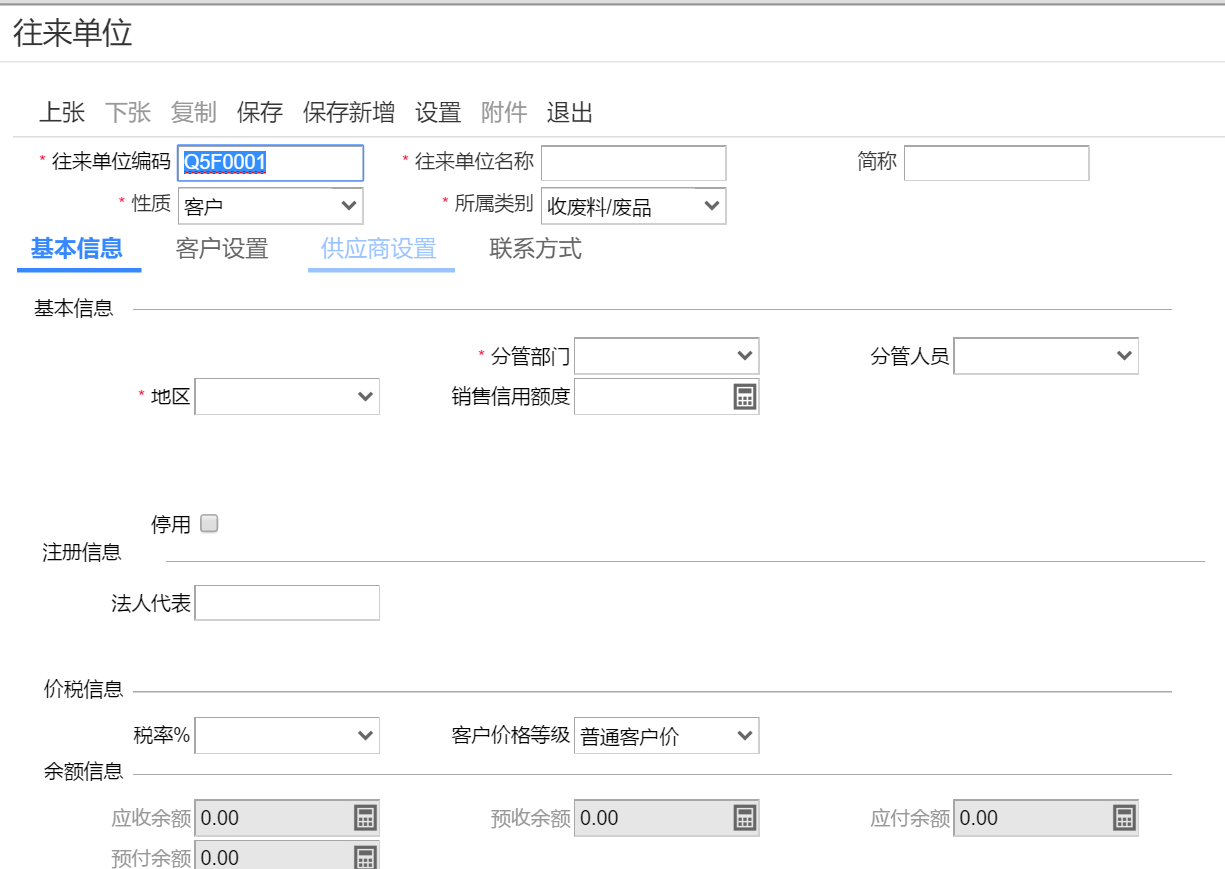Click the 应收余额 value 0.00

pos(220,818)
